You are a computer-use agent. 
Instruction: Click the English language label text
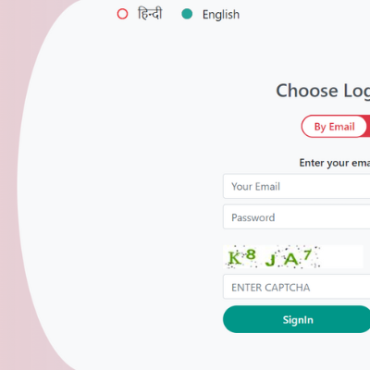point(221,15)
